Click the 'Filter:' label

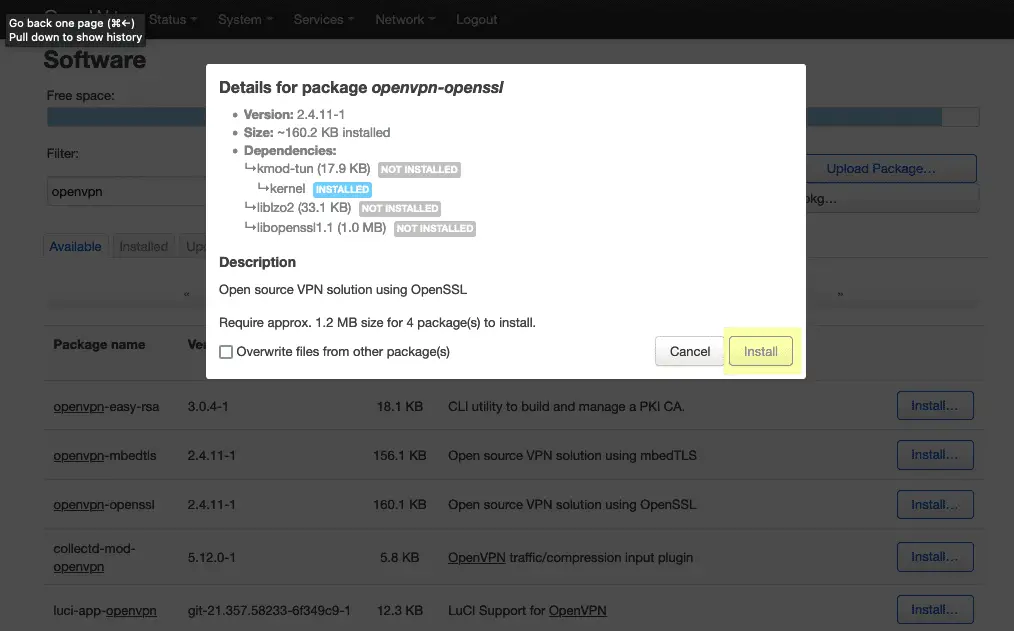(x=63, y=154)
